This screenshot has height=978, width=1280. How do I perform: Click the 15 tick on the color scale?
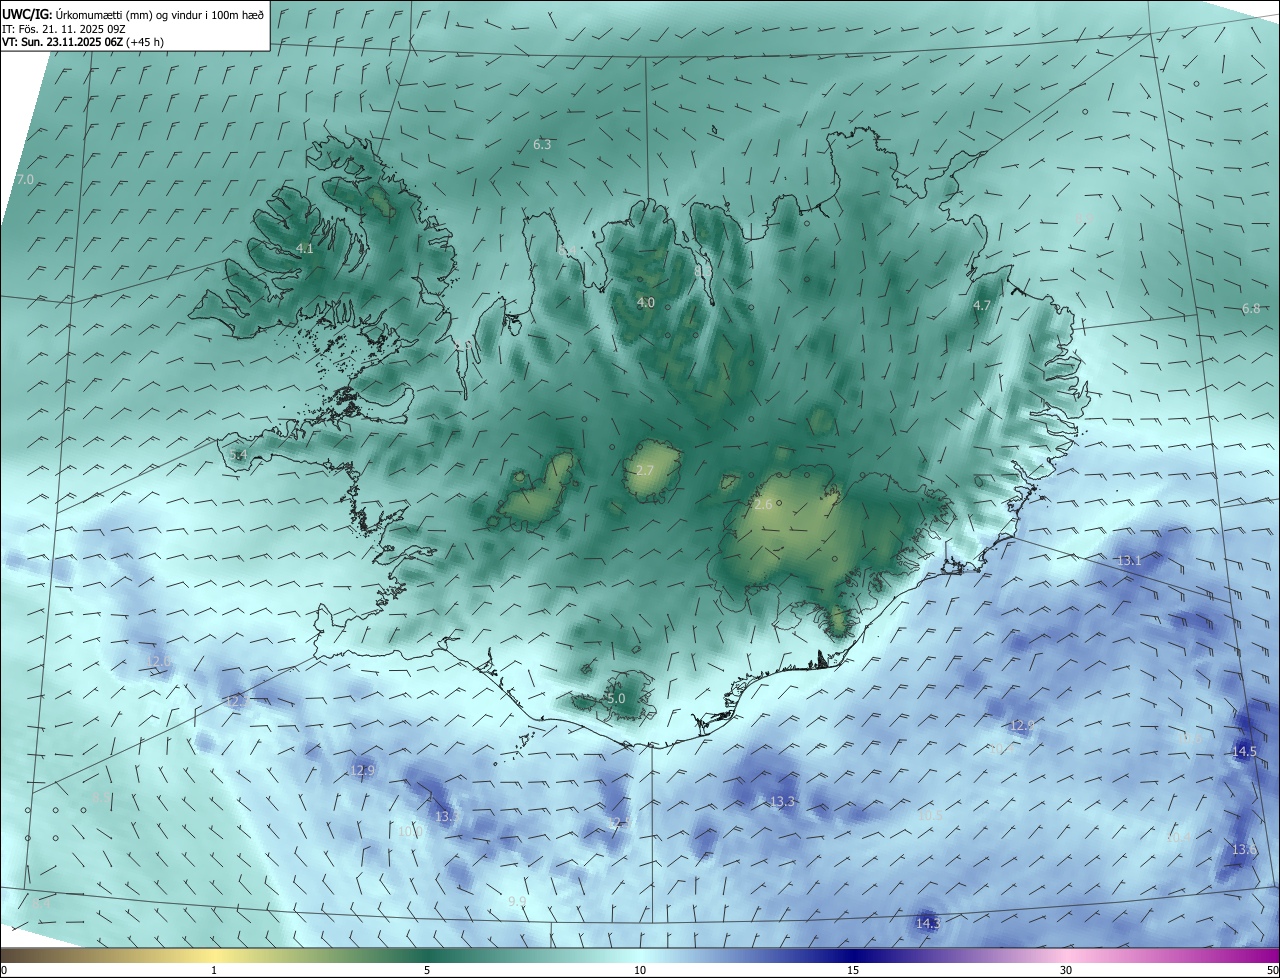(x=853, y=970)
